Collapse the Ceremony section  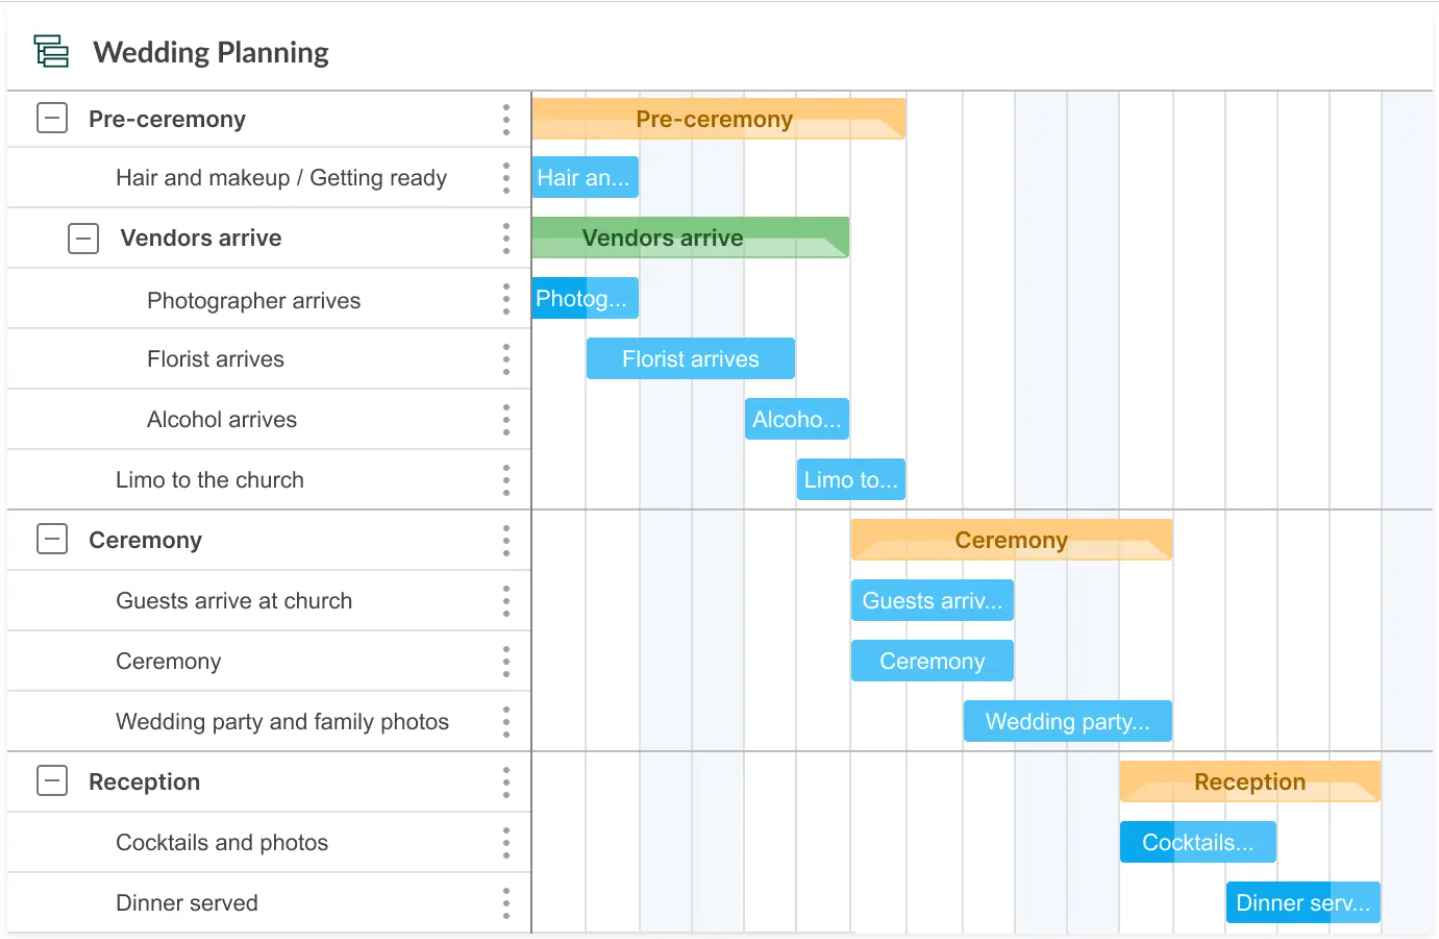click(x=51, y=539)
